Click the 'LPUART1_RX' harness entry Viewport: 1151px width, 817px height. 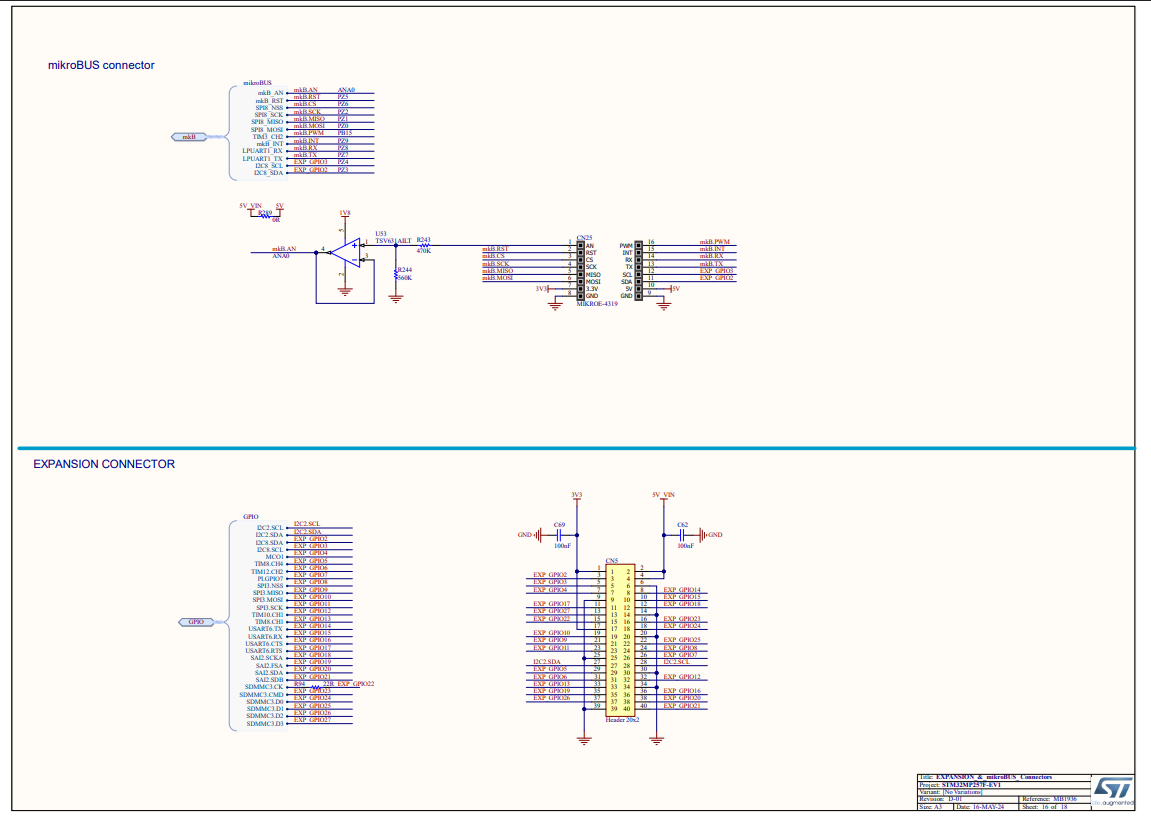(x=262, y=151)
